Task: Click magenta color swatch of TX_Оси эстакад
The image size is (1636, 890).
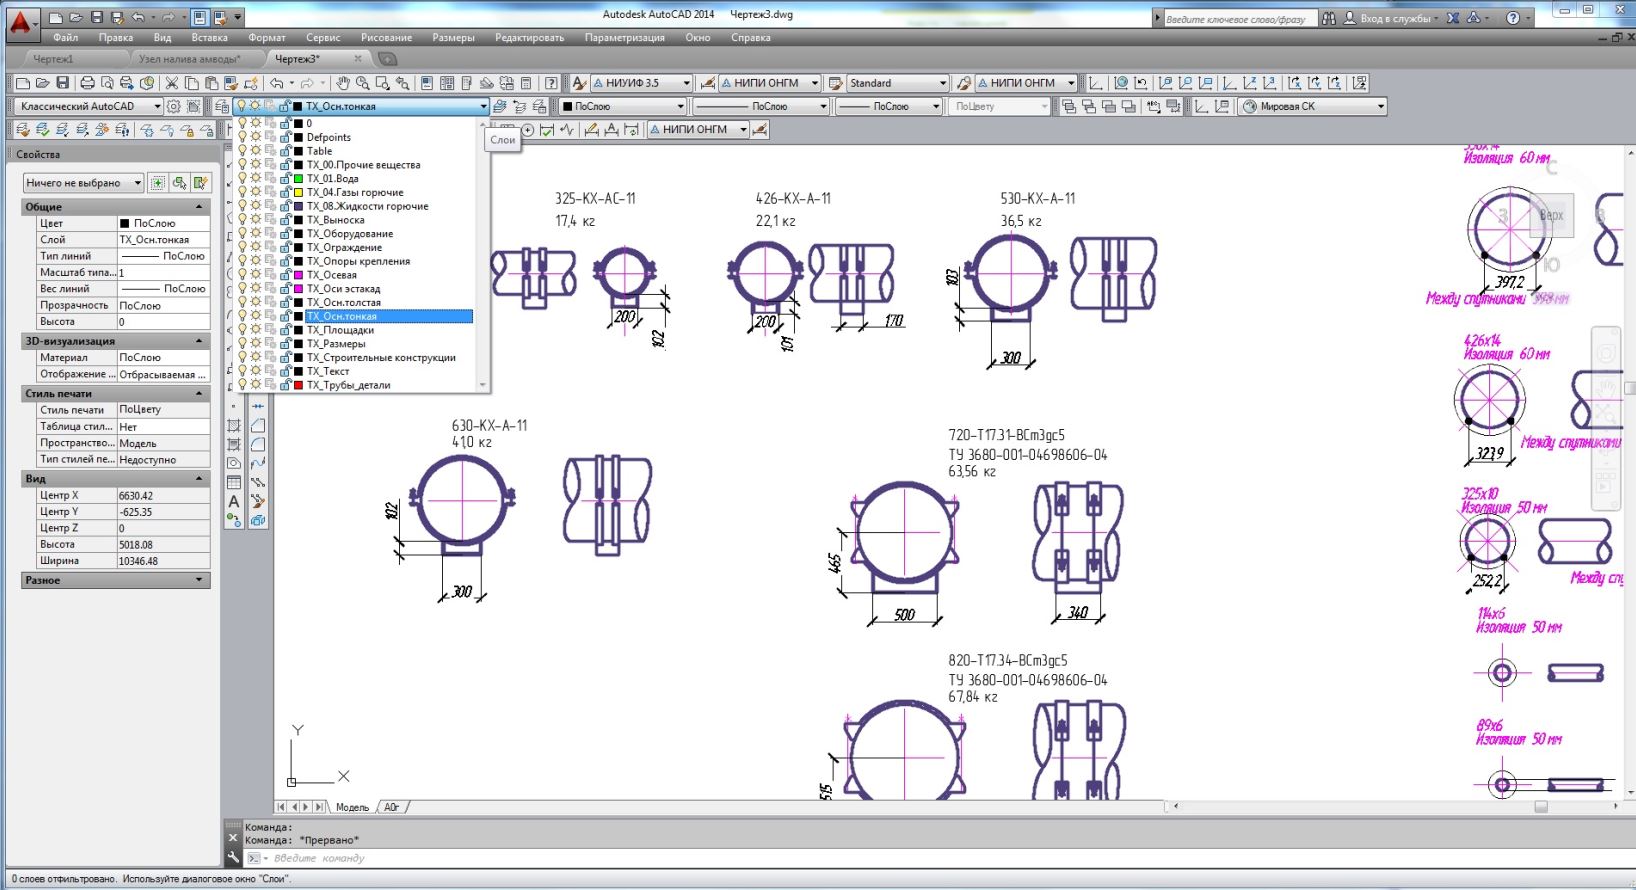Action: click(299, 289)
